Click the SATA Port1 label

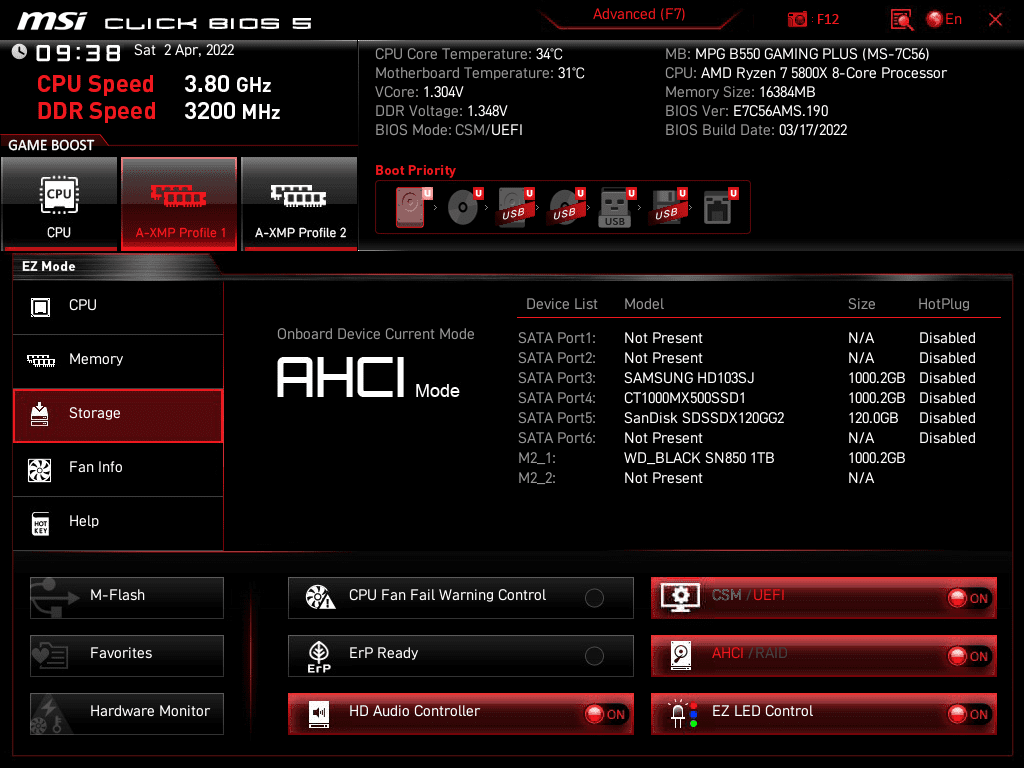click(x=557, y=338)
